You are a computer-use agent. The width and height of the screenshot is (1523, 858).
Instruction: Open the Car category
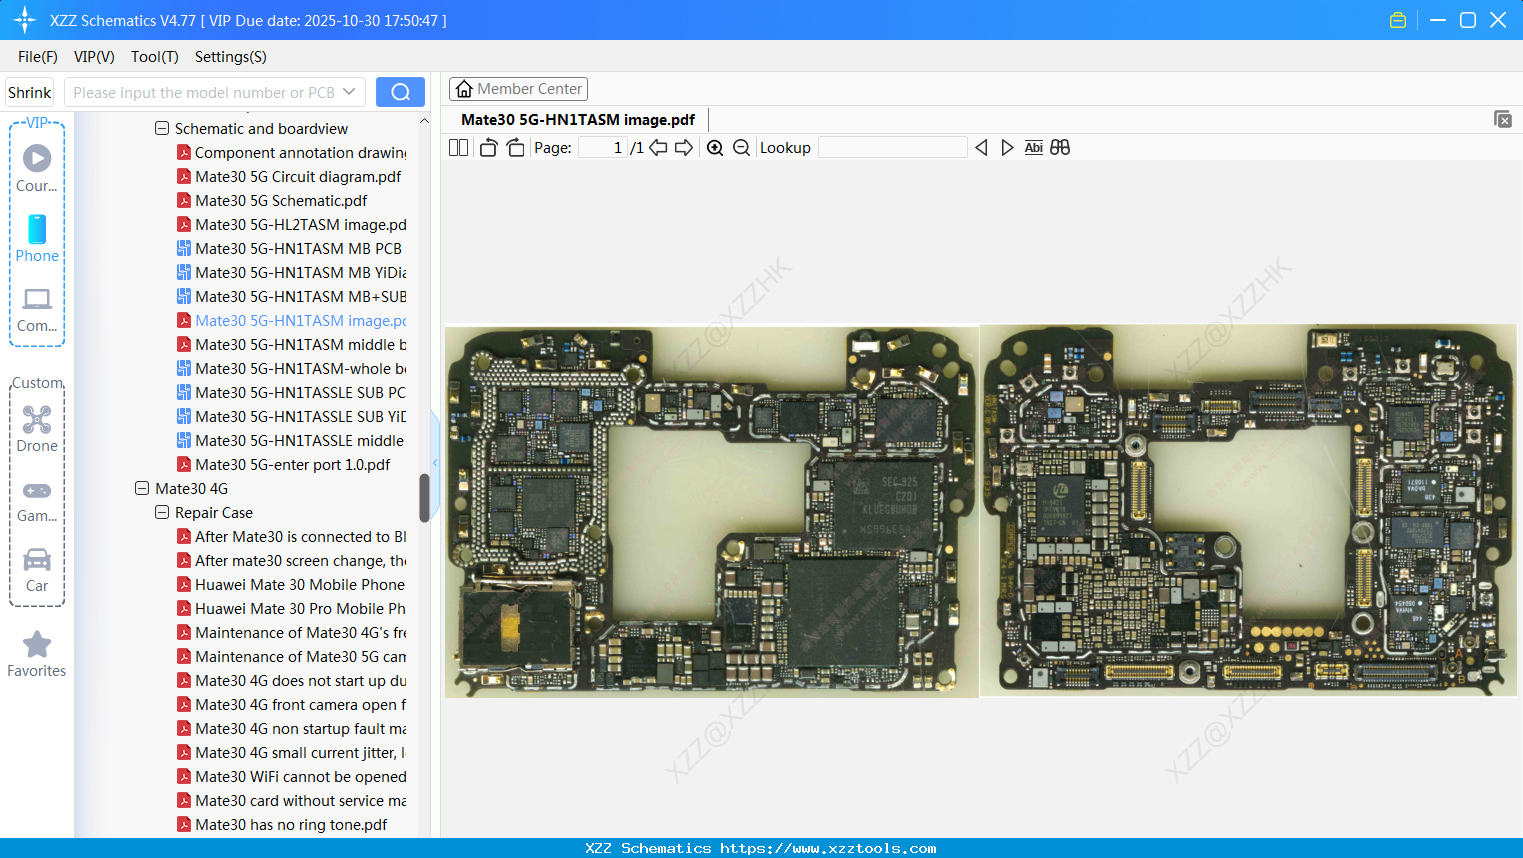tap(37, 559)
